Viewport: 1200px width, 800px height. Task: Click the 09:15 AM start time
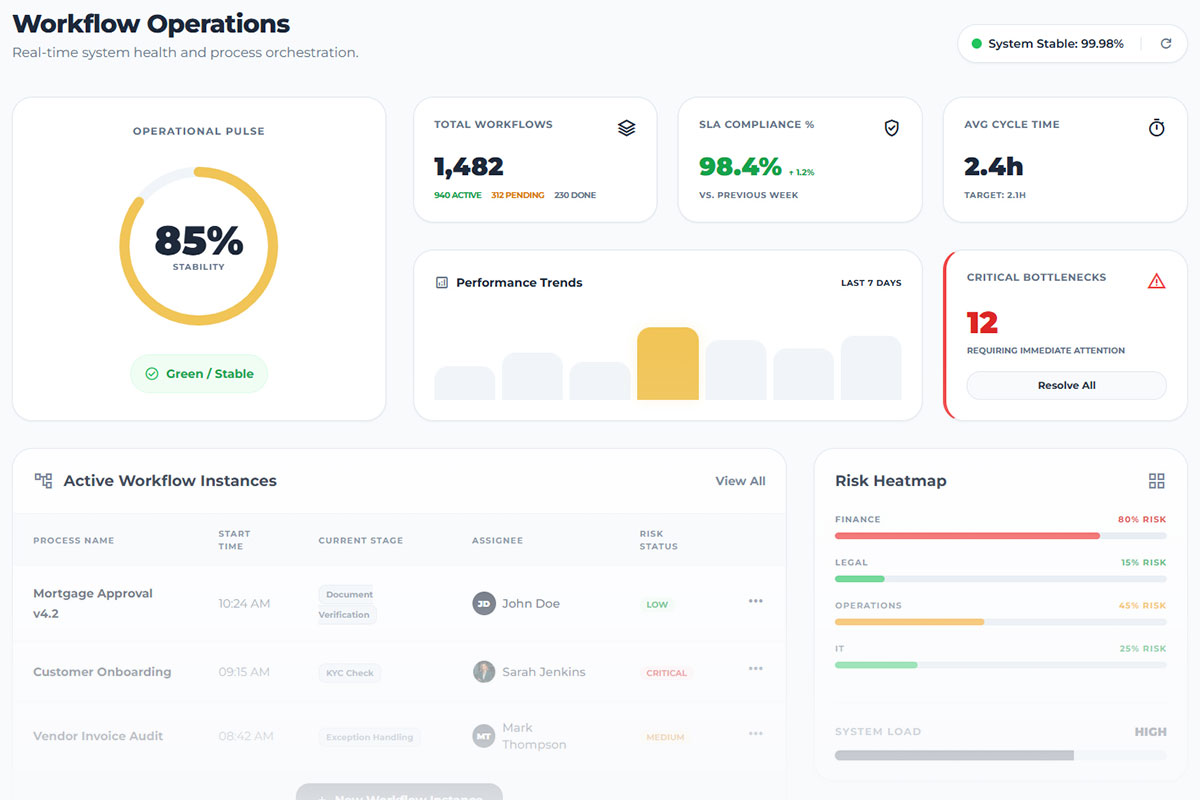(244, 672)
